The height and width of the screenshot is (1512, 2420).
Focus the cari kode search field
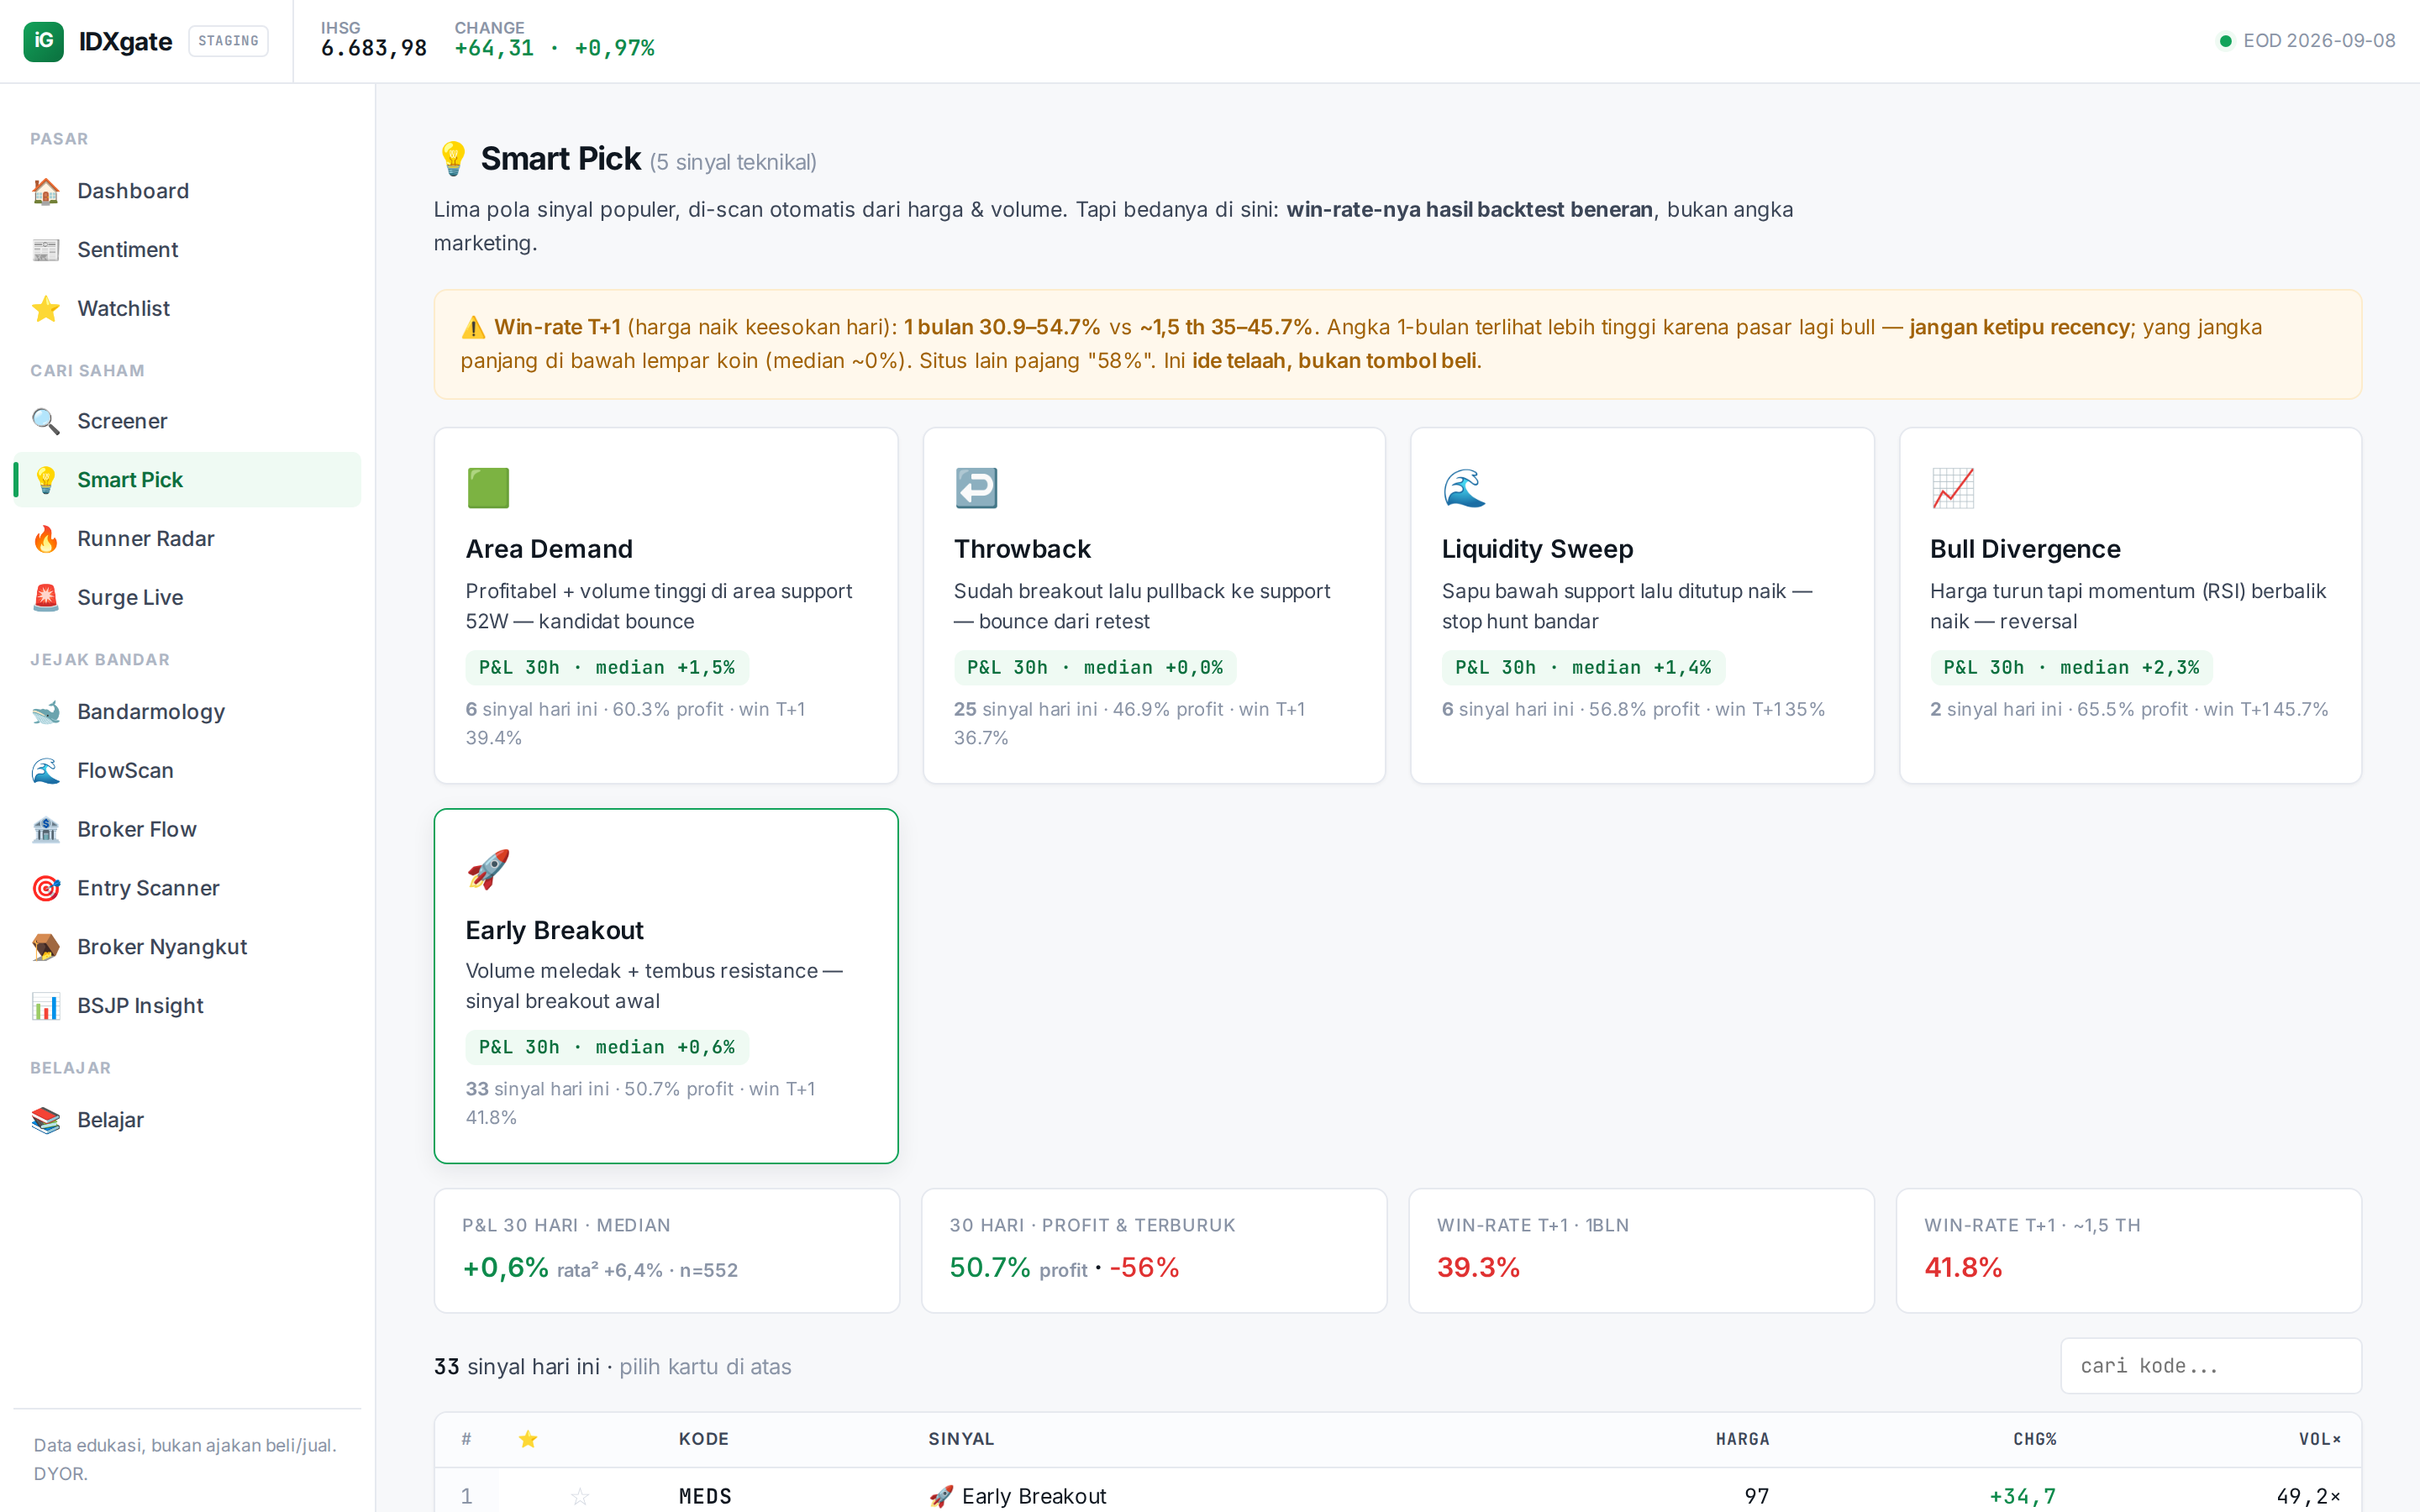(x=2211, y=1366)
